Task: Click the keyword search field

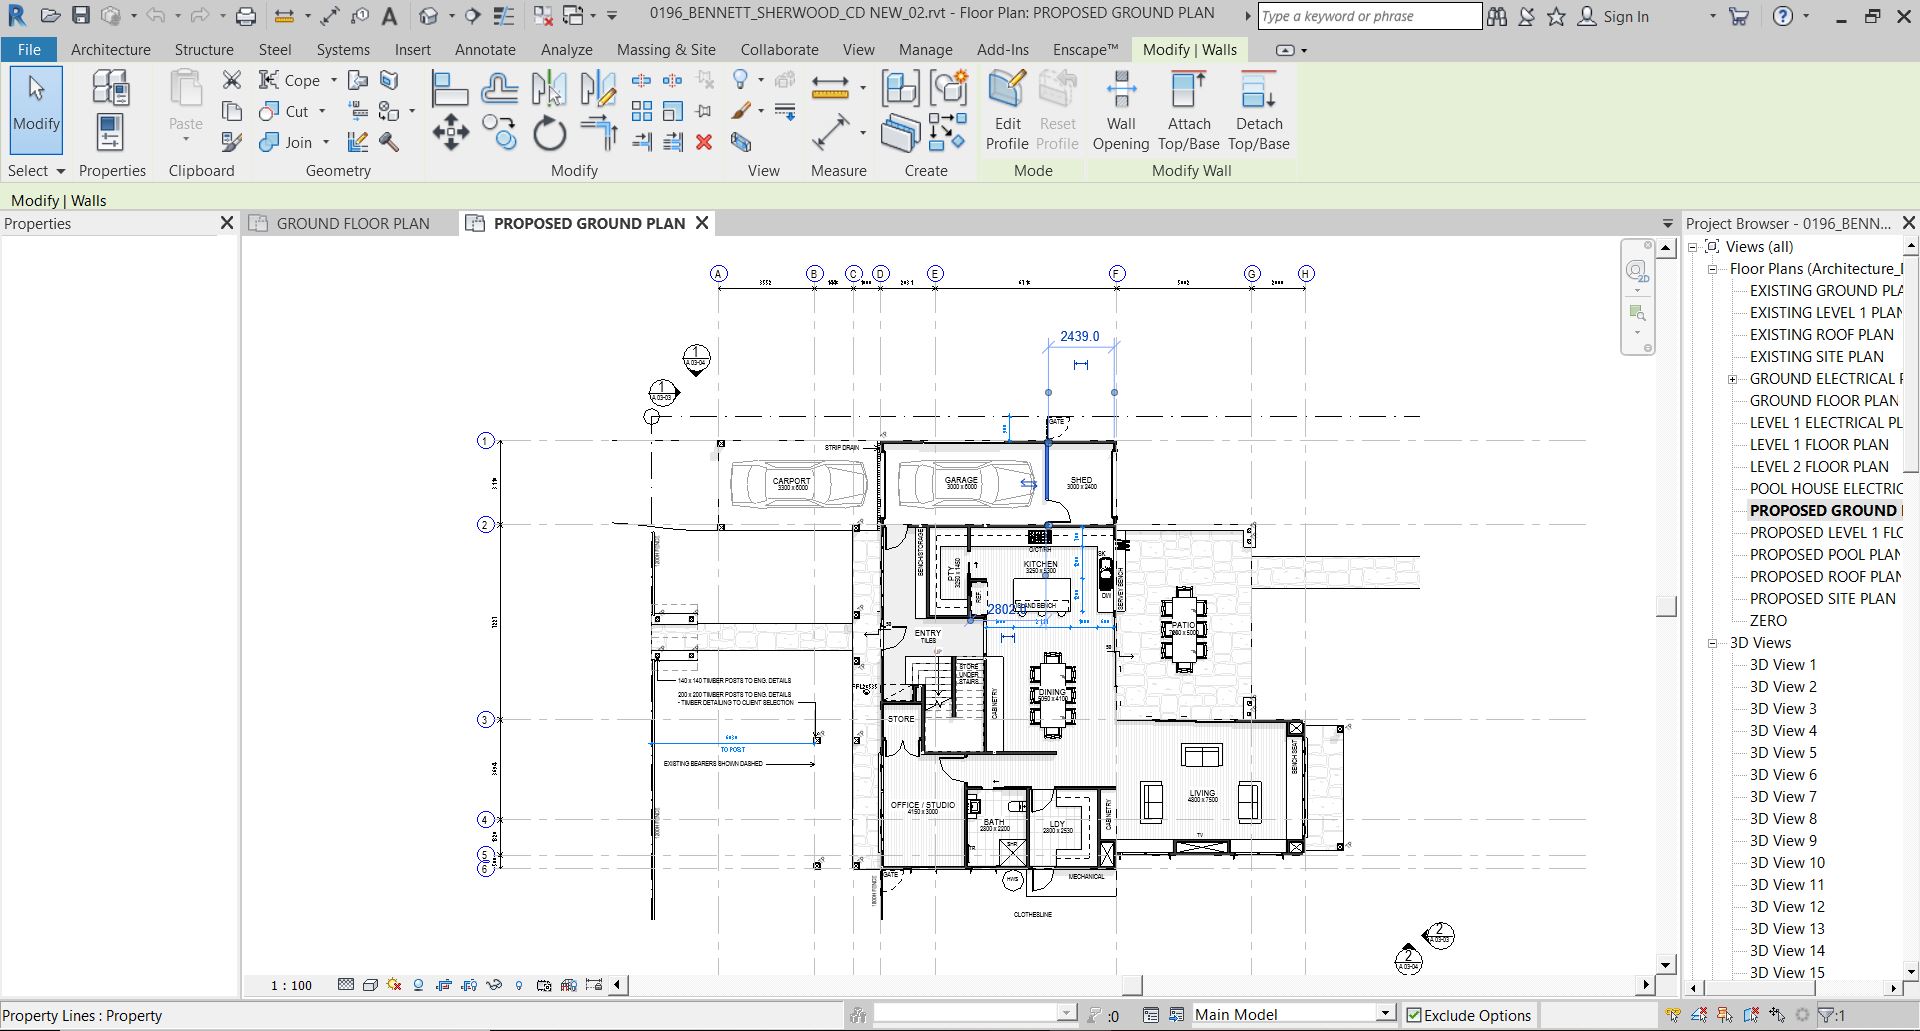Action: coord(1369,16)
